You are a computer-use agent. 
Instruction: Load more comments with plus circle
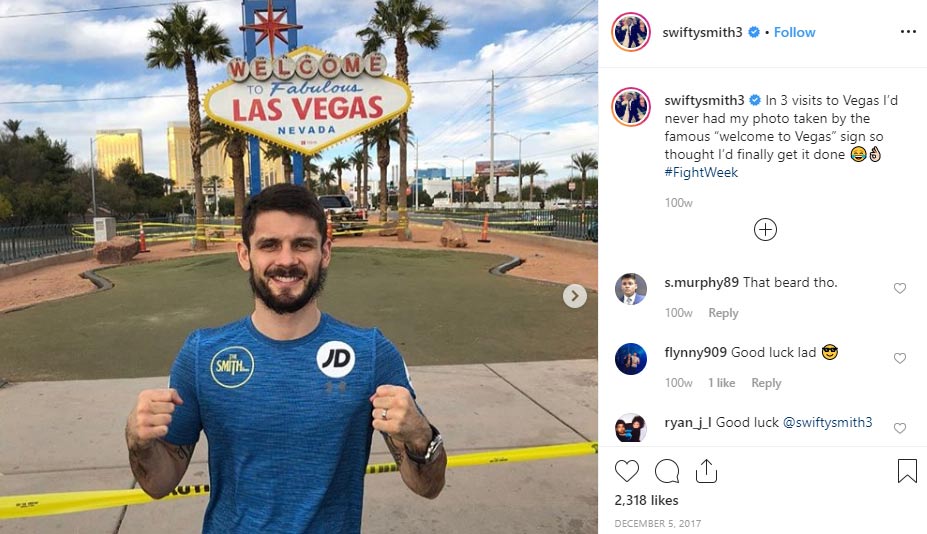(x=765, y=229)
